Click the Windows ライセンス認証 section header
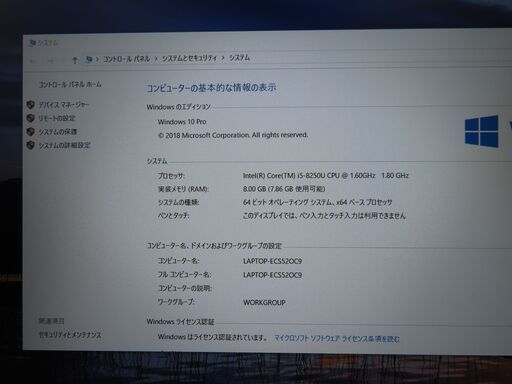 pos(180,322)
